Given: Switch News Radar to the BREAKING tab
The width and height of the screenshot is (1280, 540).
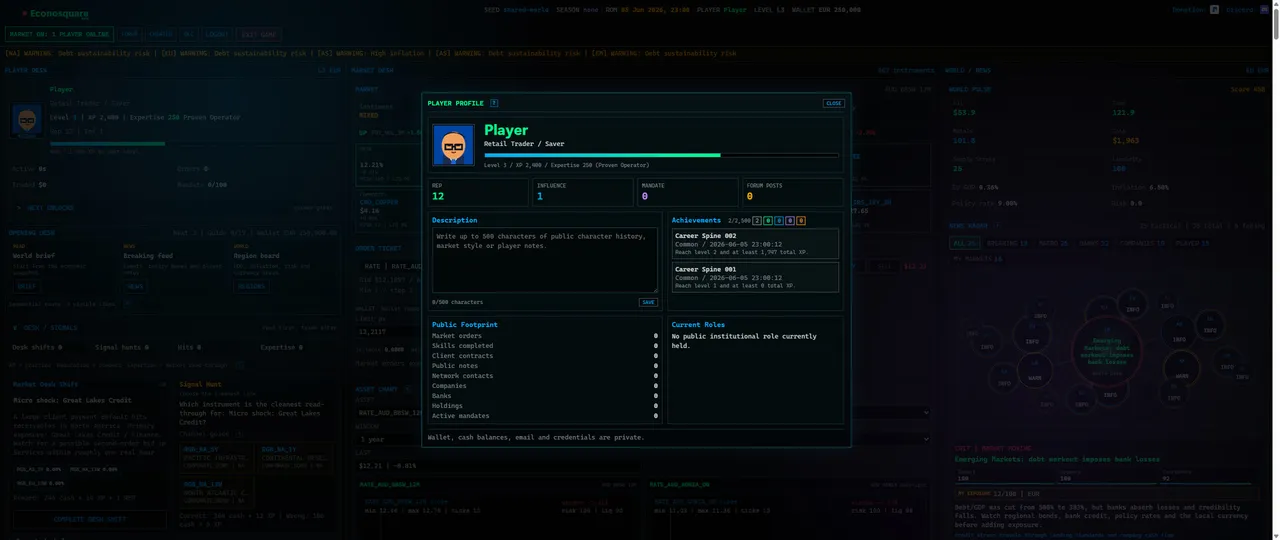Looking at the screenshot, I should [x=1007, y=243].
